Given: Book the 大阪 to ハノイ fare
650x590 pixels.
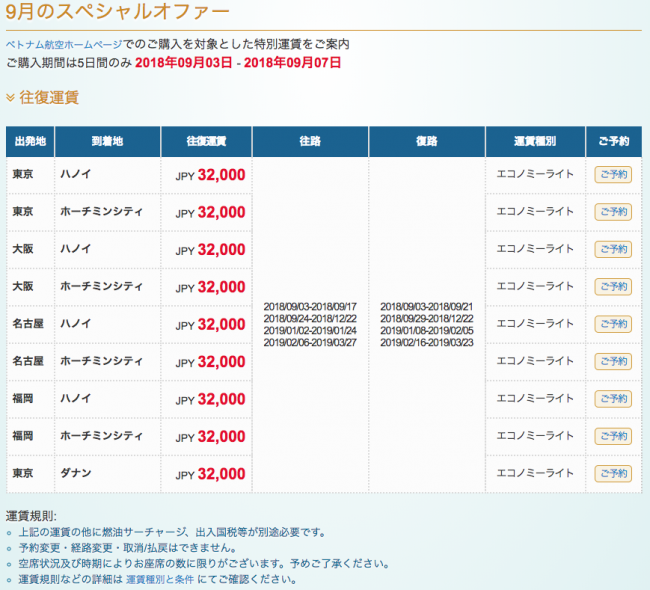Looking at the screenshot, I should (613, 249).
